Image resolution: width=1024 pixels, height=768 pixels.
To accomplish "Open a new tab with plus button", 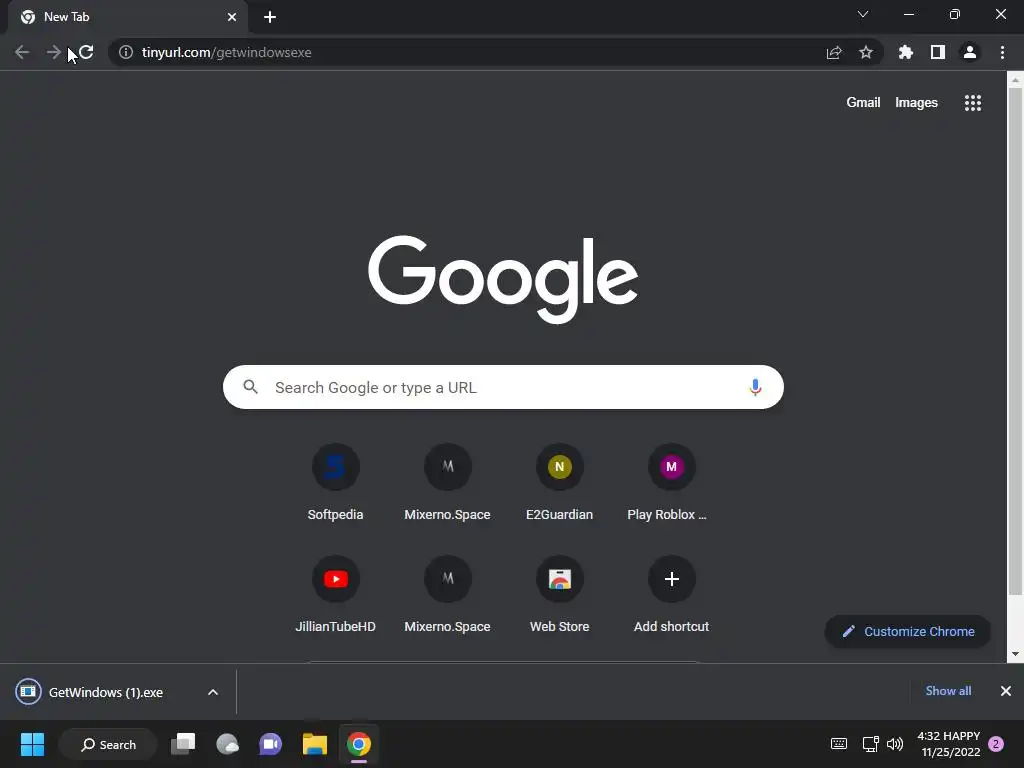I will point(270,17).
